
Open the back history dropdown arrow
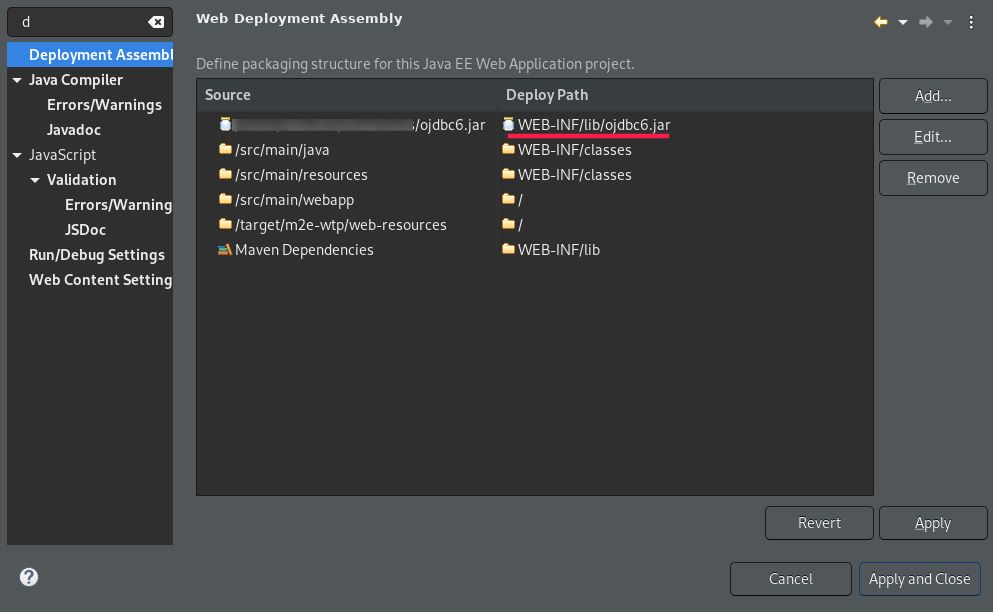pyautogui.click(x=903, y=22)
